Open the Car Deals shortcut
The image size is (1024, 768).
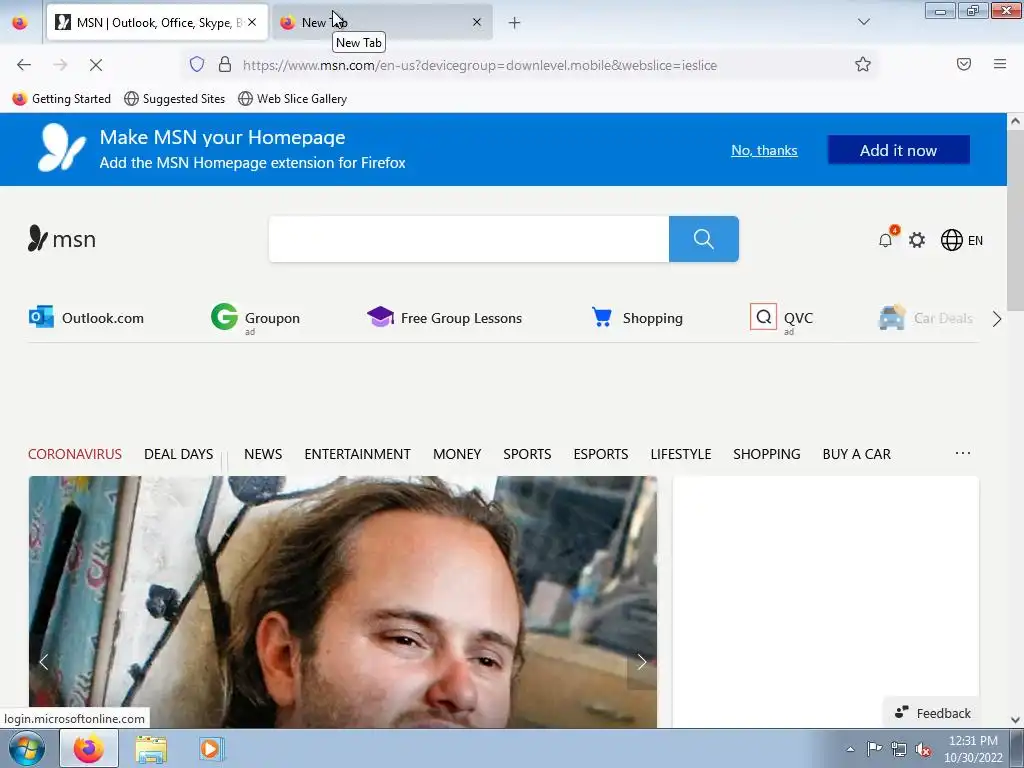[925, 318]
